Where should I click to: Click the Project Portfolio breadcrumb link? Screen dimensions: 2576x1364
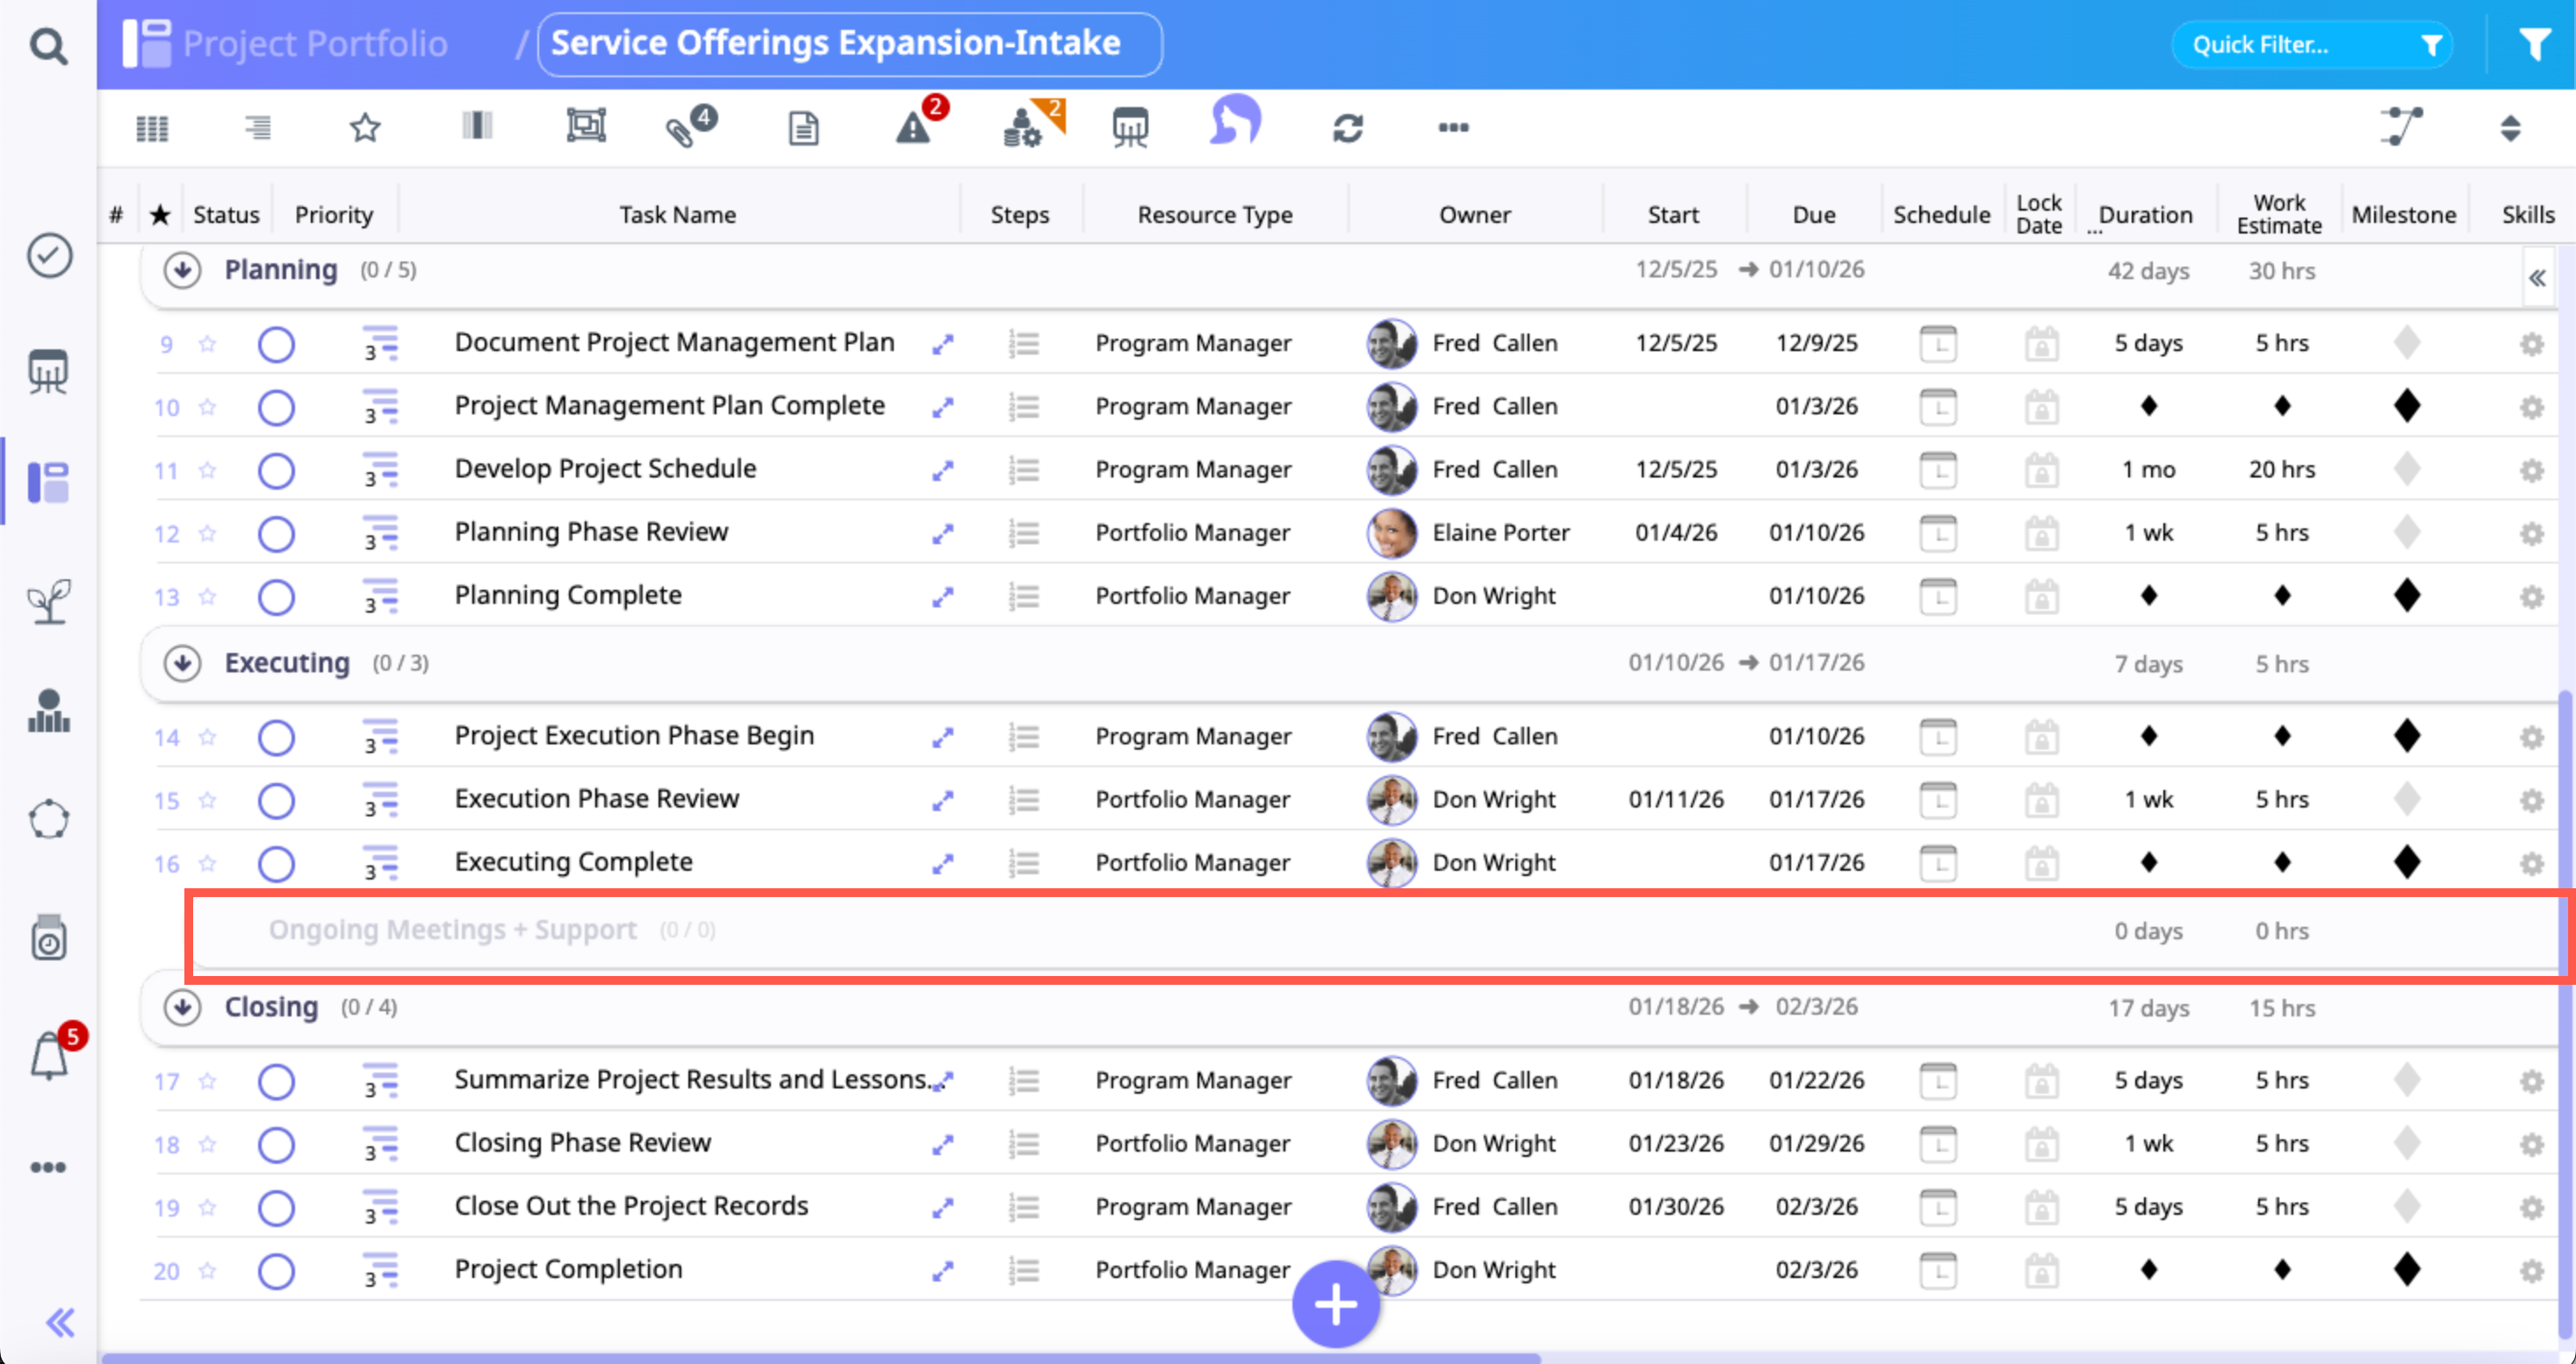314,44
